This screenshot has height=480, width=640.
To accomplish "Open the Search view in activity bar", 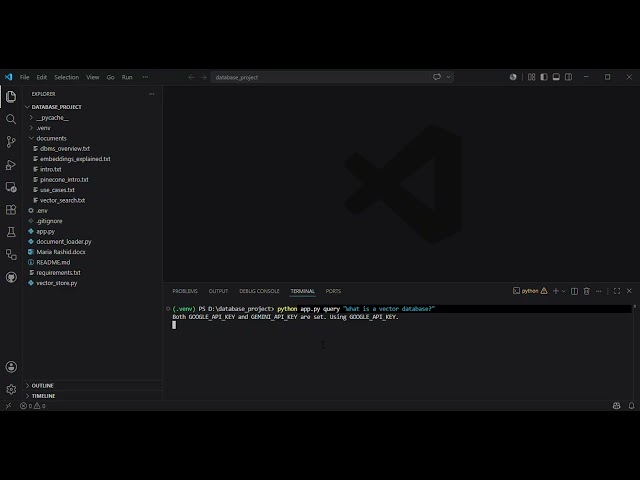I will (x=11, y=119).
